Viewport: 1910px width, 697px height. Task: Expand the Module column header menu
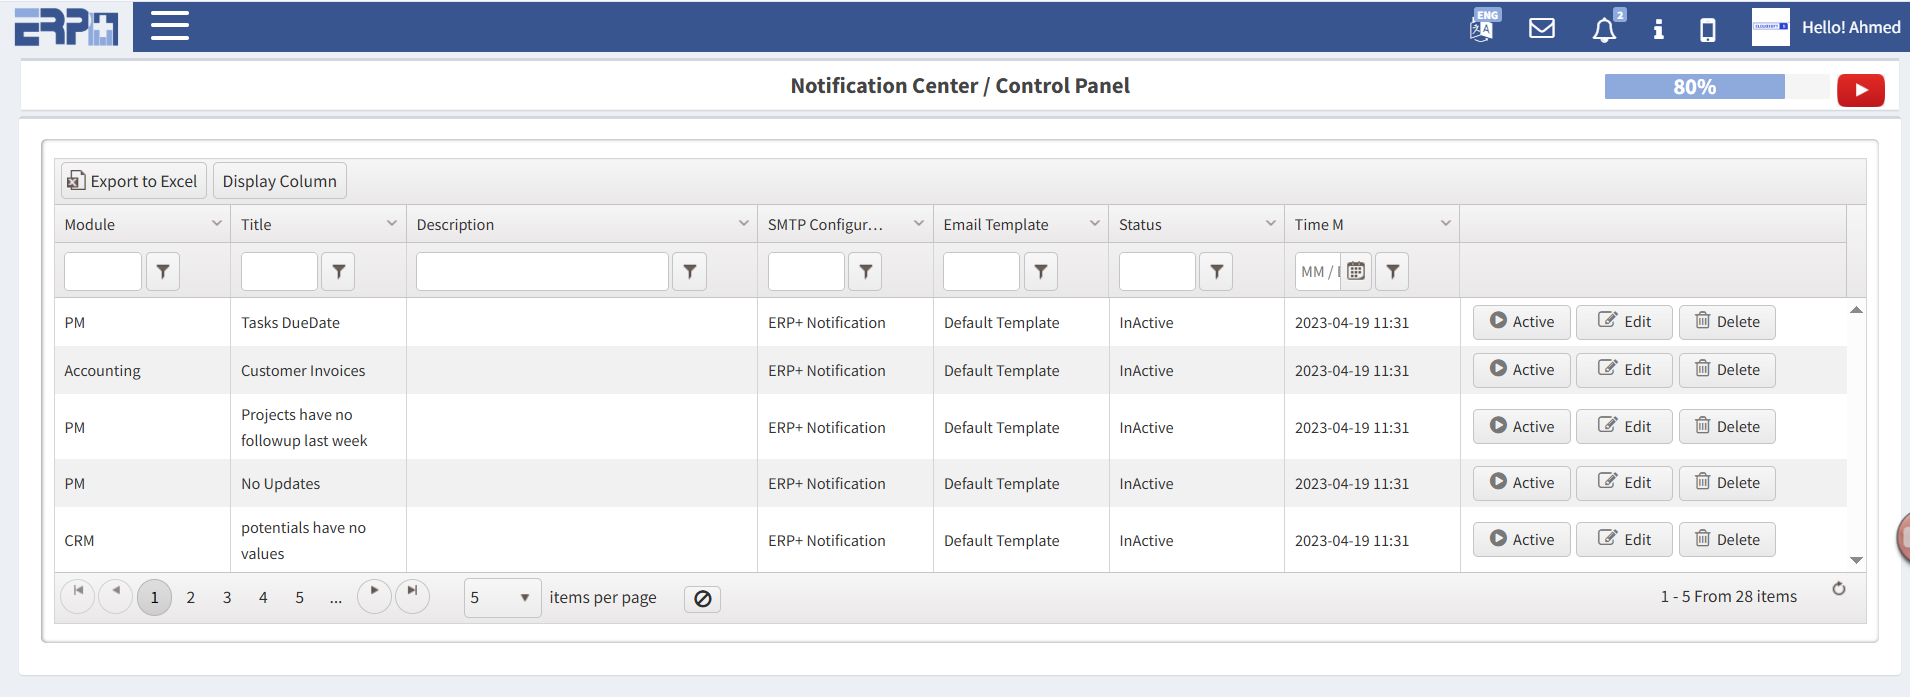tap(217, 224)
